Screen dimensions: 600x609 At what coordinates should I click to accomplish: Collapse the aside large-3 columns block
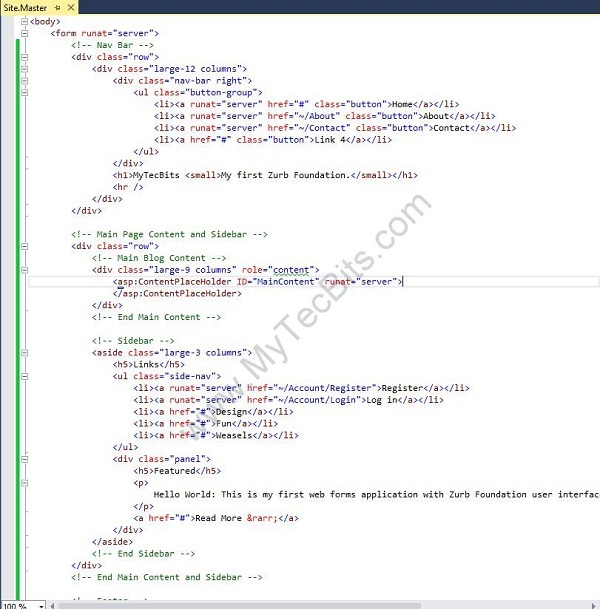coord(24,353)
